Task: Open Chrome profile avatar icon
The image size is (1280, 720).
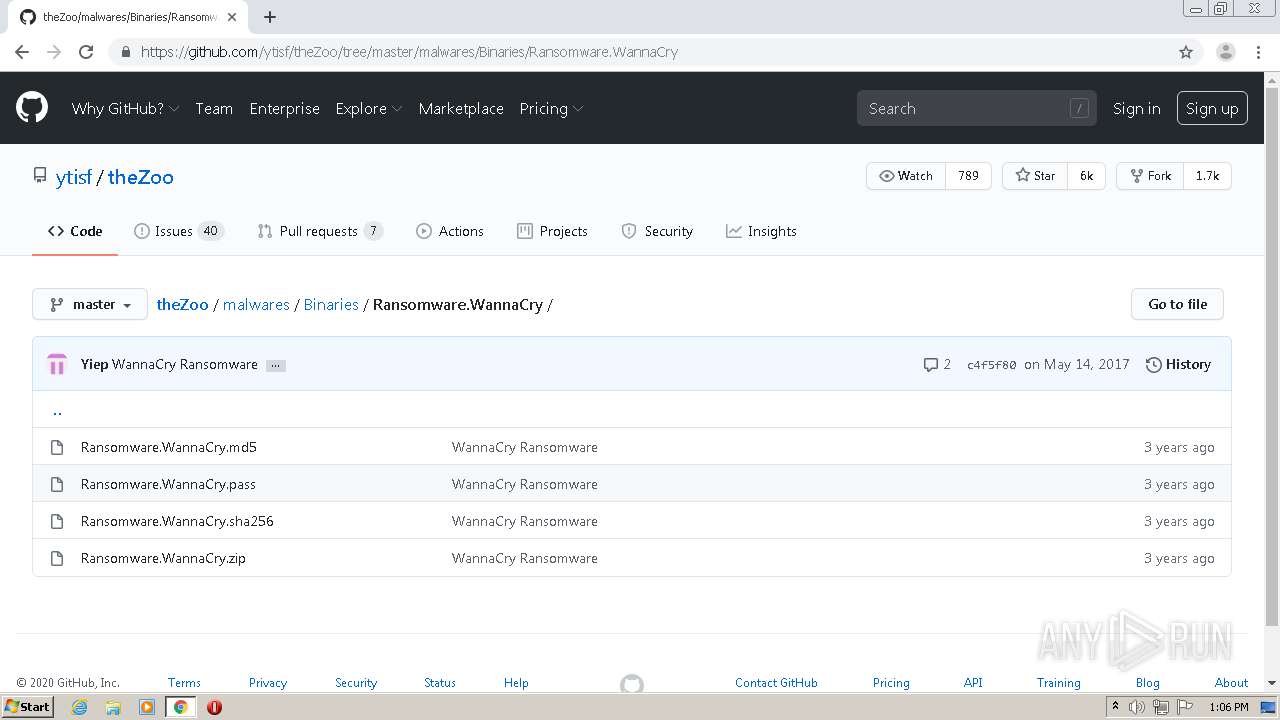Action: (1225, 52)
